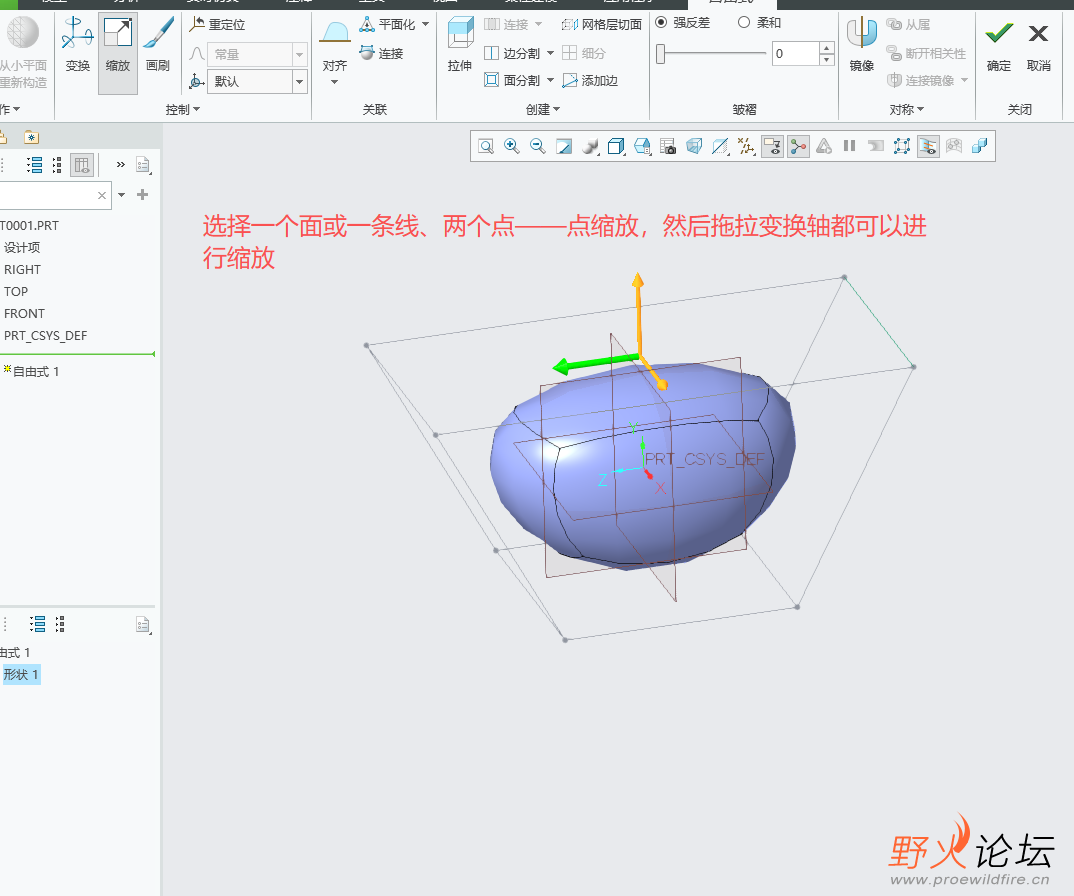Select PRT_CSYS_DEF in model tree
This screenshot has width=1074, height=896.
(45, 336)
